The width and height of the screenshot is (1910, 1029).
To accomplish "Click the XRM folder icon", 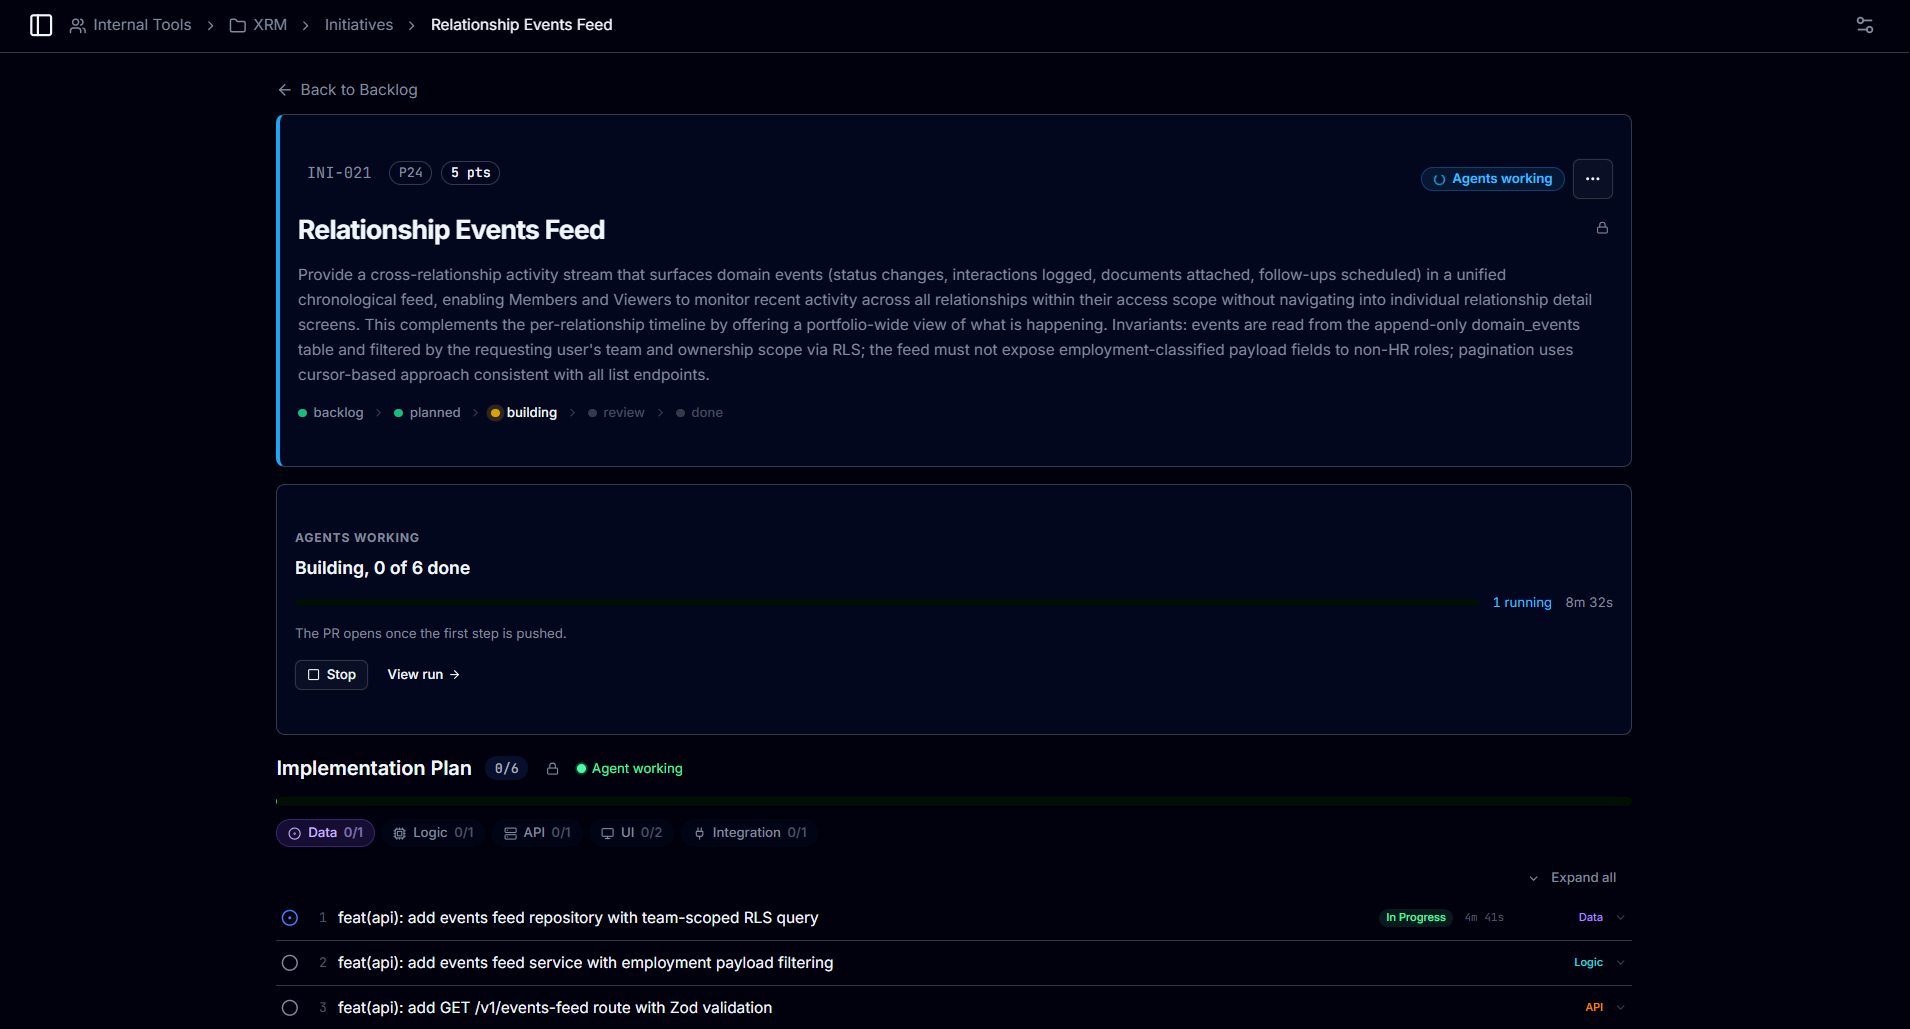I will (x=238, y=25).
